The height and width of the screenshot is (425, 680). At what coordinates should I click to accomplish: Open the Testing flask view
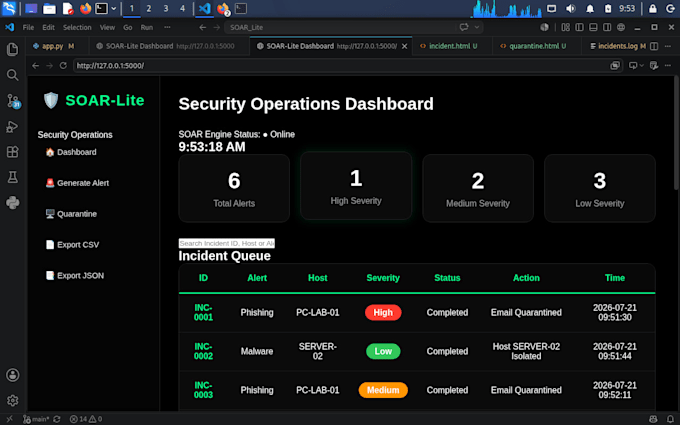coord(13,177)
